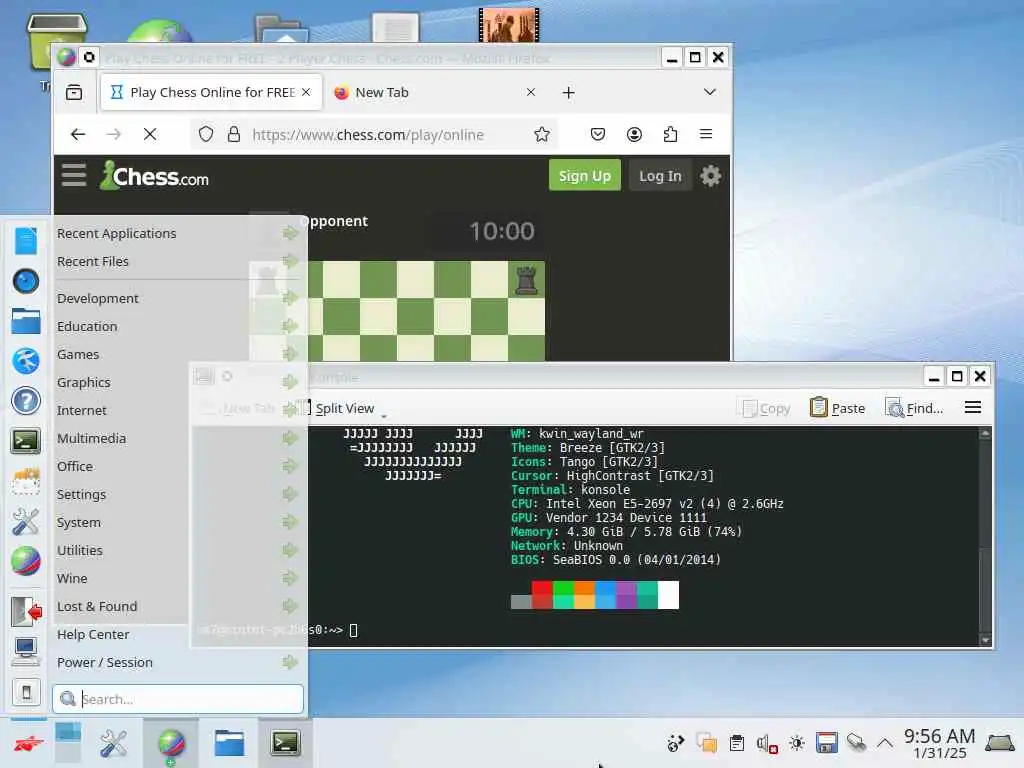Click the Log In button
Viewport: 1024px width, 768px height.
(660, 176)
